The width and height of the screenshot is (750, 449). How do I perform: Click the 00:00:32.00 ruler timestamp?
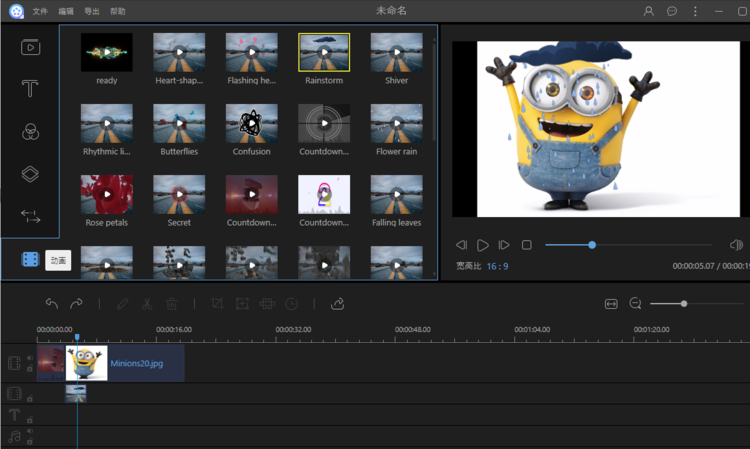pyautogui.click(x=293, y=329)
